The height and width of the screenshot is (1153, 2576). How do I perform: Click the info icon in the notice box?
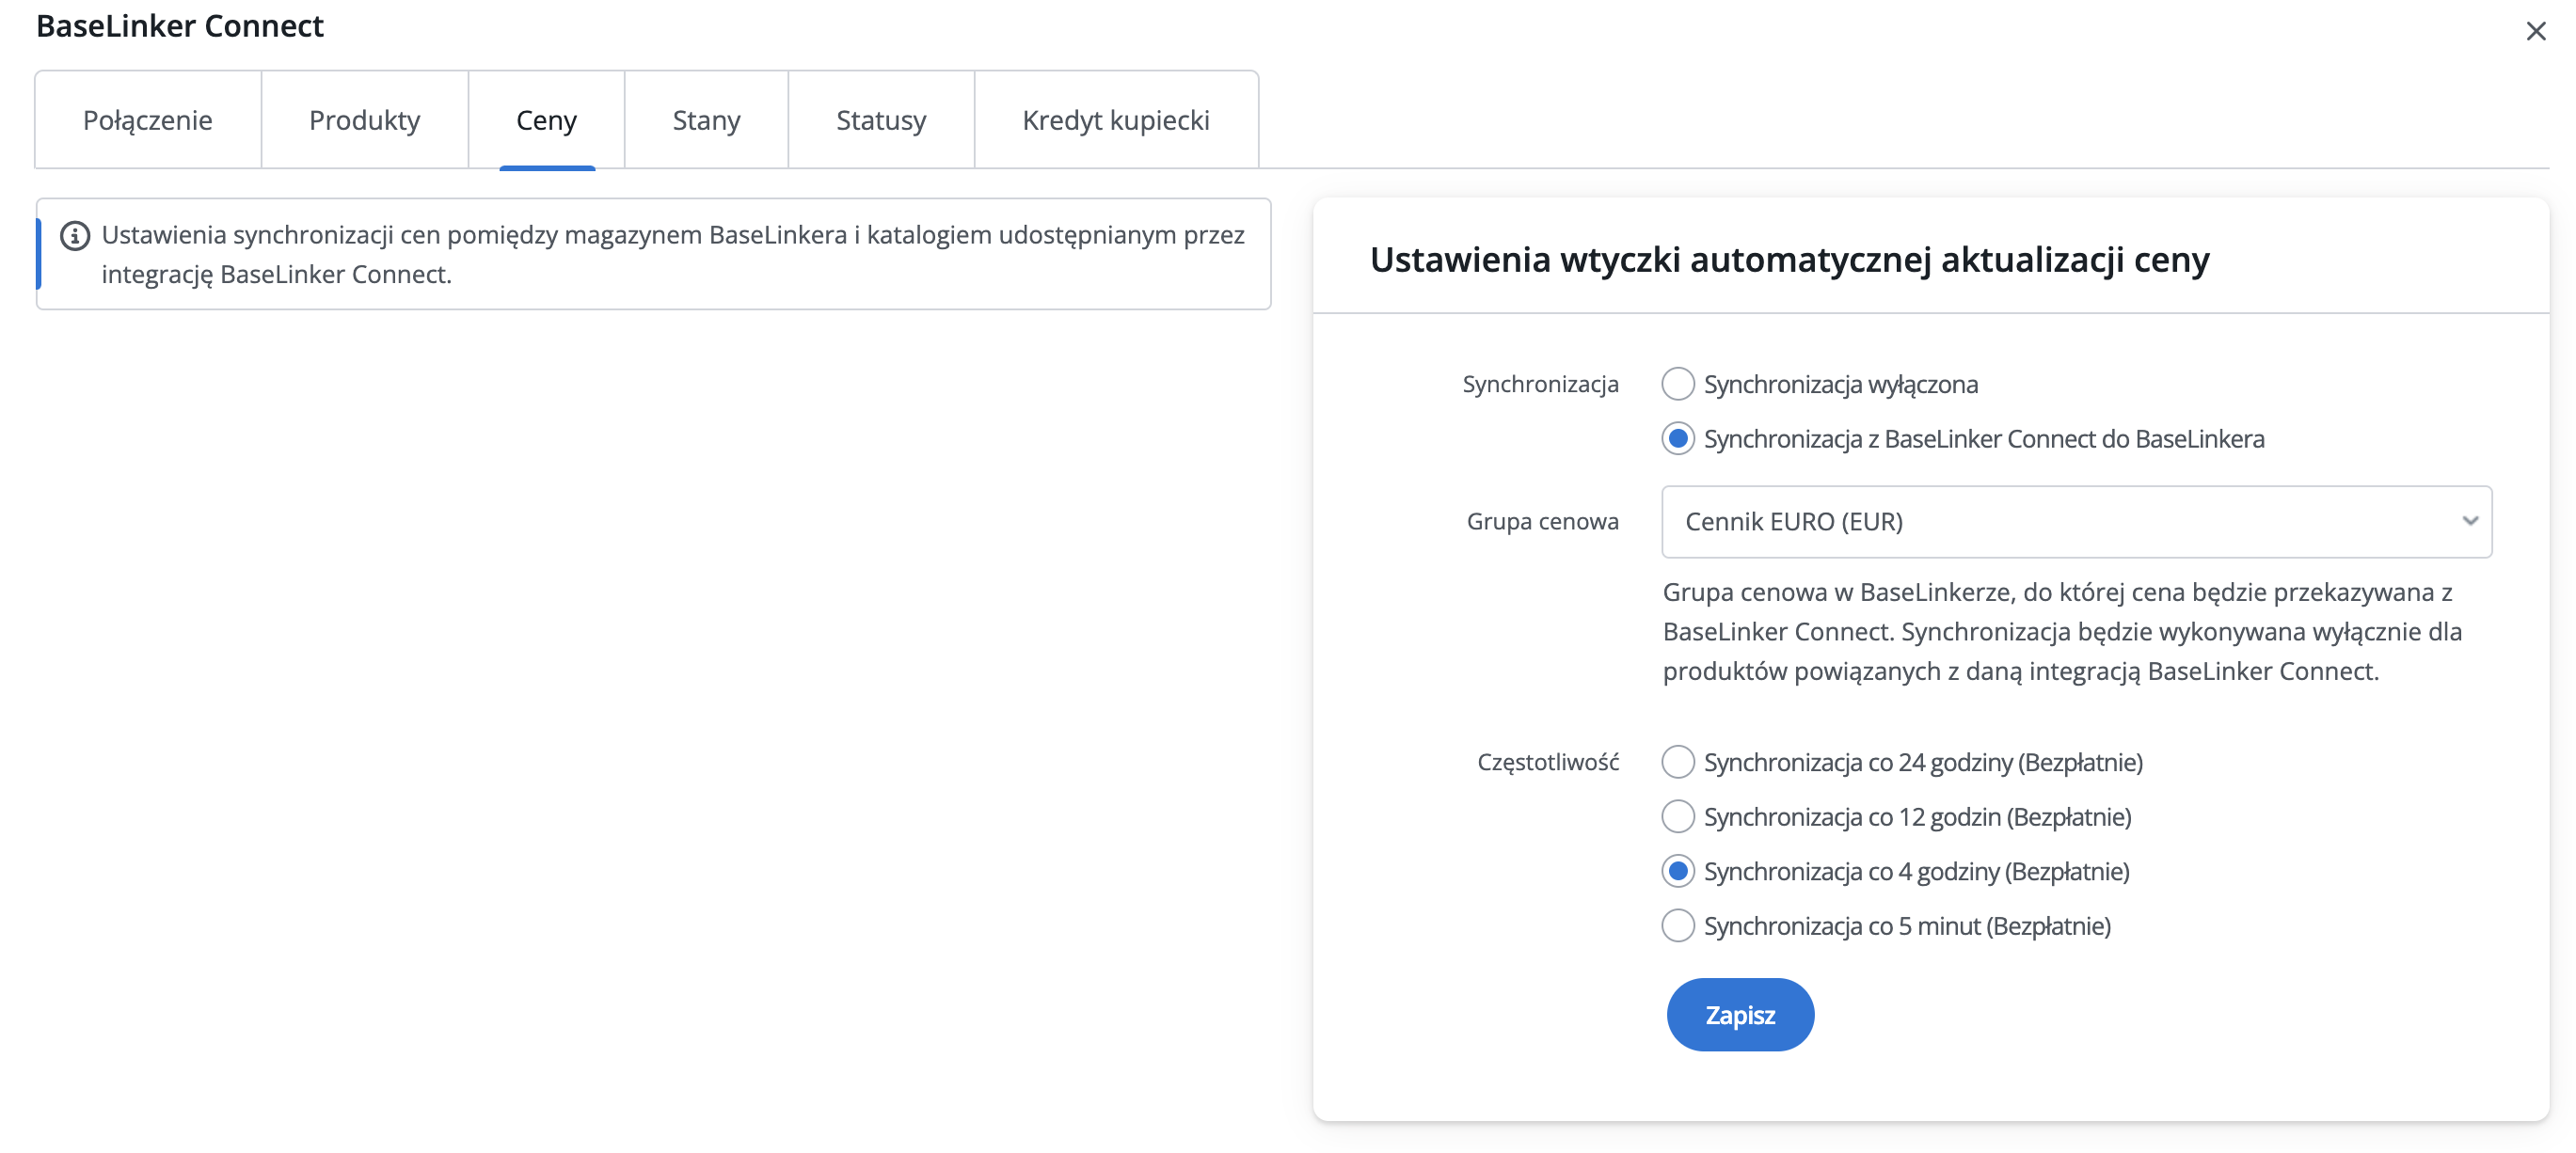click(75, 236)
